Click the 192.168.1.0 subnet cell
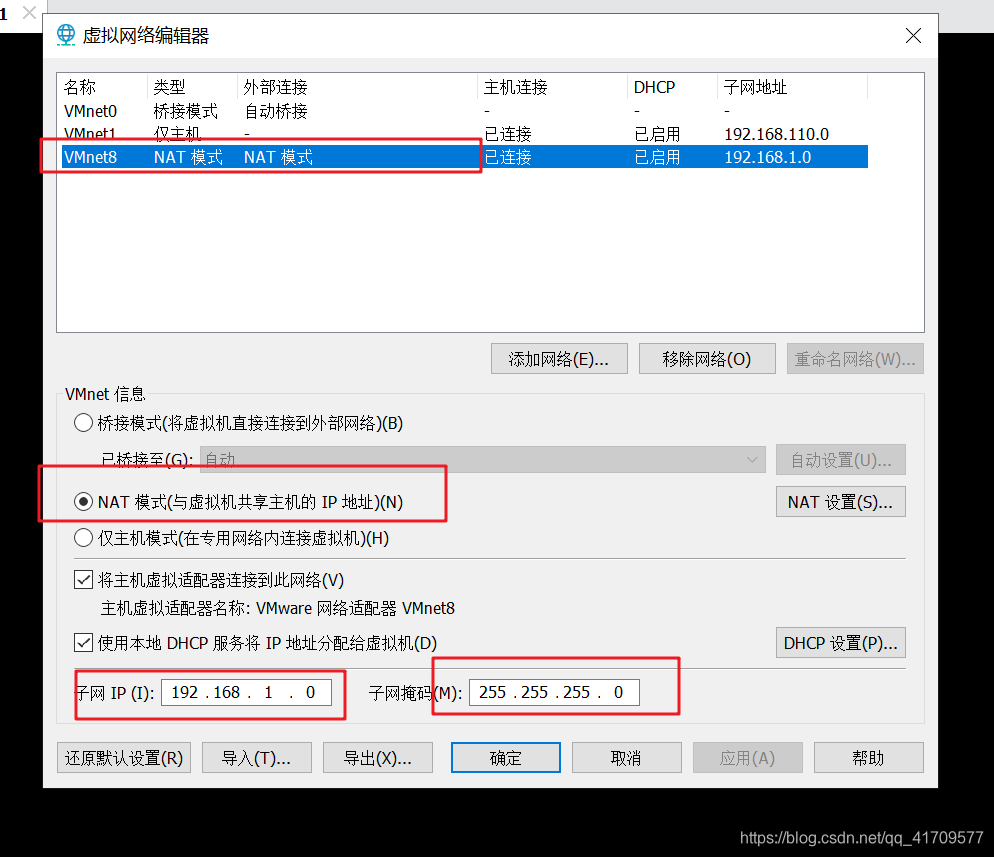994x857 pixels. coord(768,157)
